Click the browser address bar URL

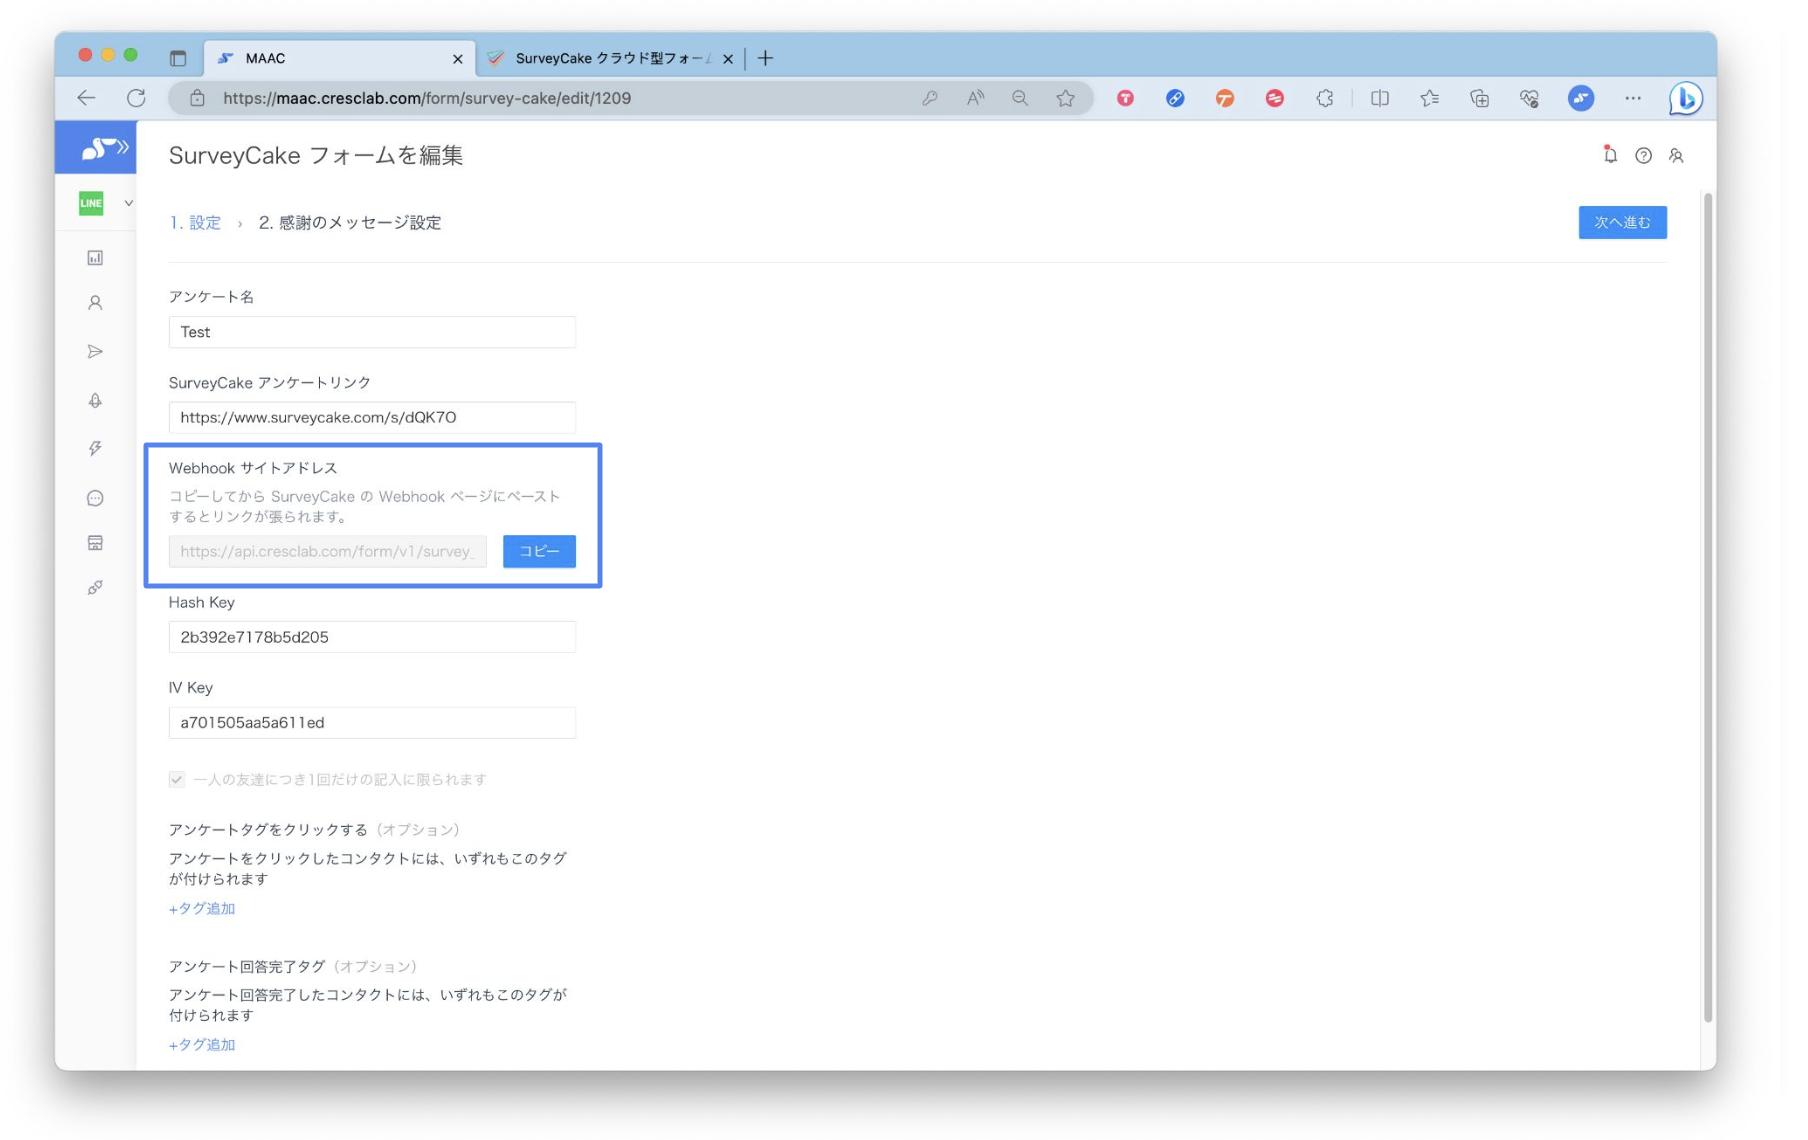427,98
